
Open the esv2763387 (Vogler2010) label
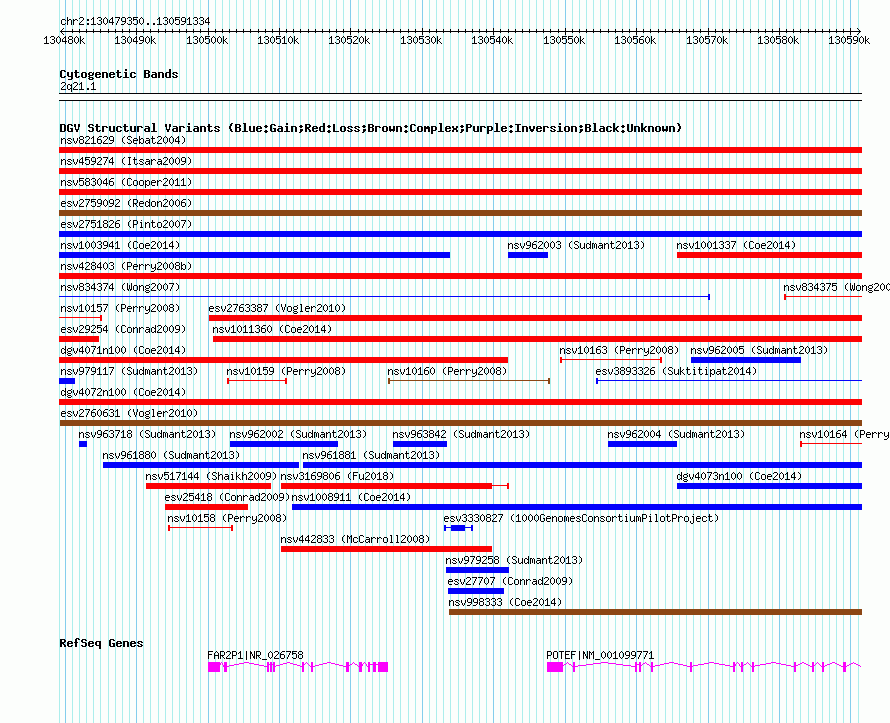(x=277, y=308)
